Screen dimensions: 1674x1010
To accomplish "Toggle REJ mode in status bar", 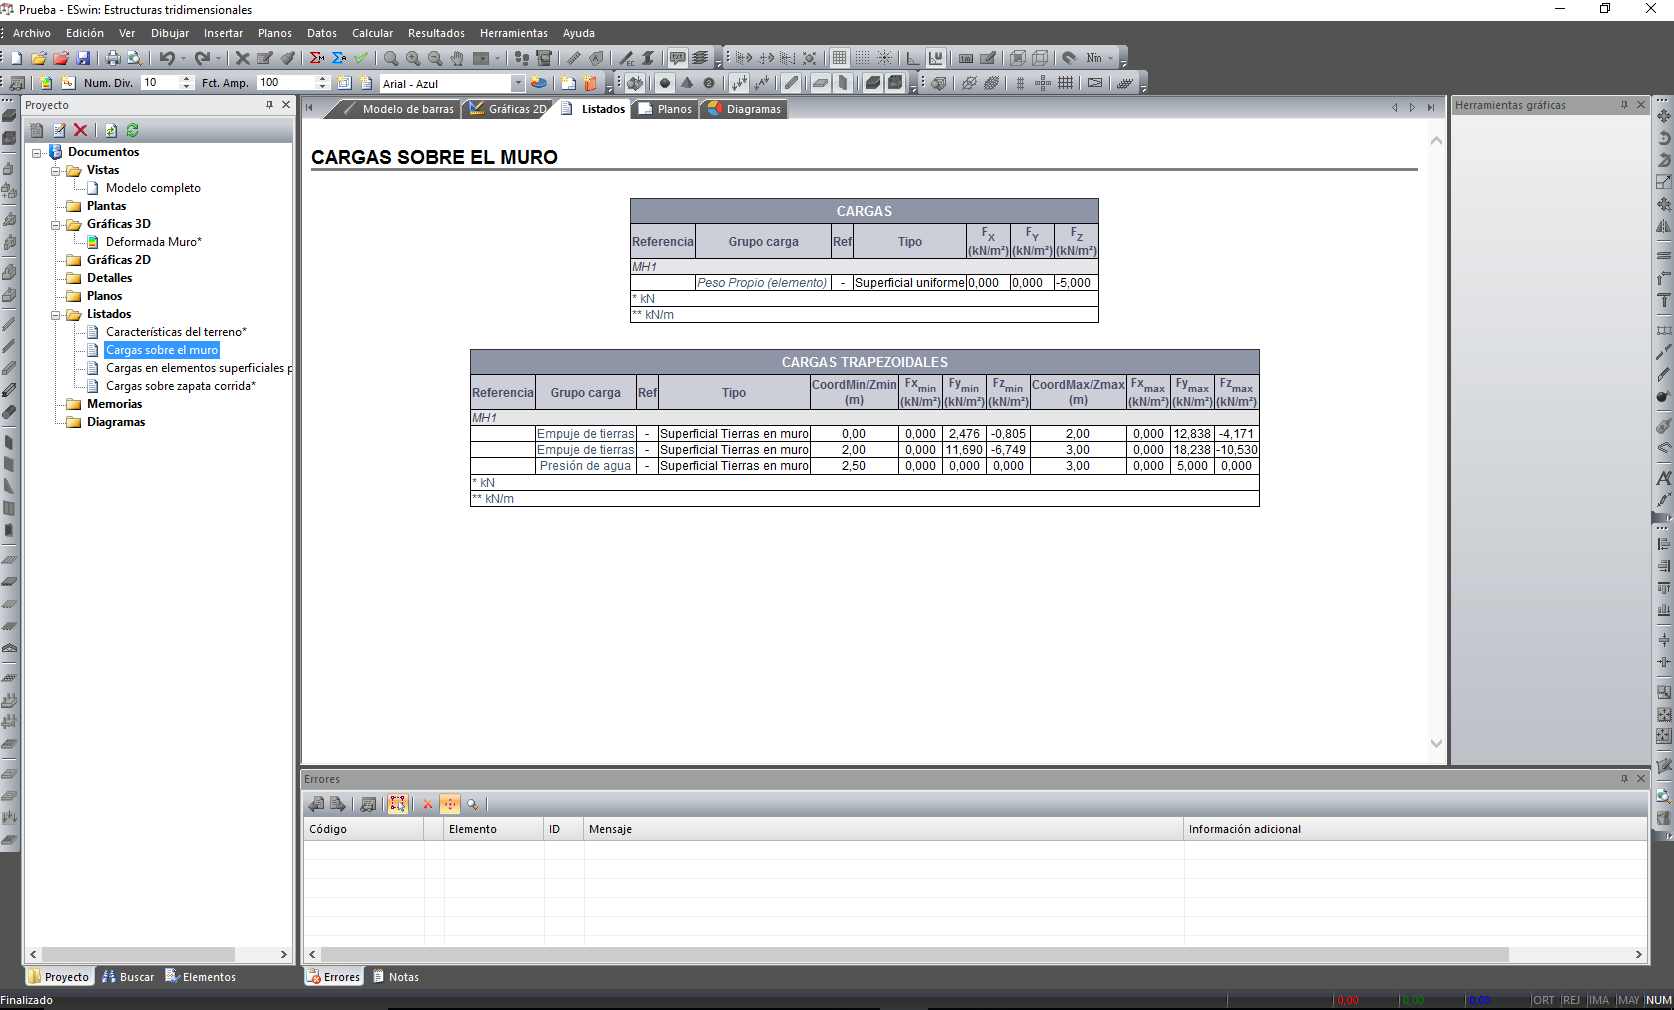I will pyautogui.click(x=1571, y=1000).
